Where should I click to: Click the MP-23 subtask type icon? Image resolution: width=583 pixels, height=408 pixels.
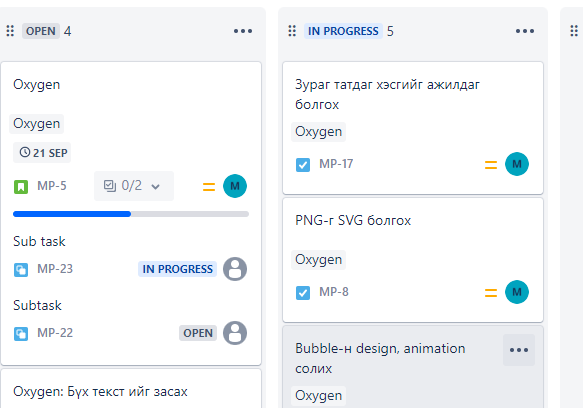coord(21,270)
